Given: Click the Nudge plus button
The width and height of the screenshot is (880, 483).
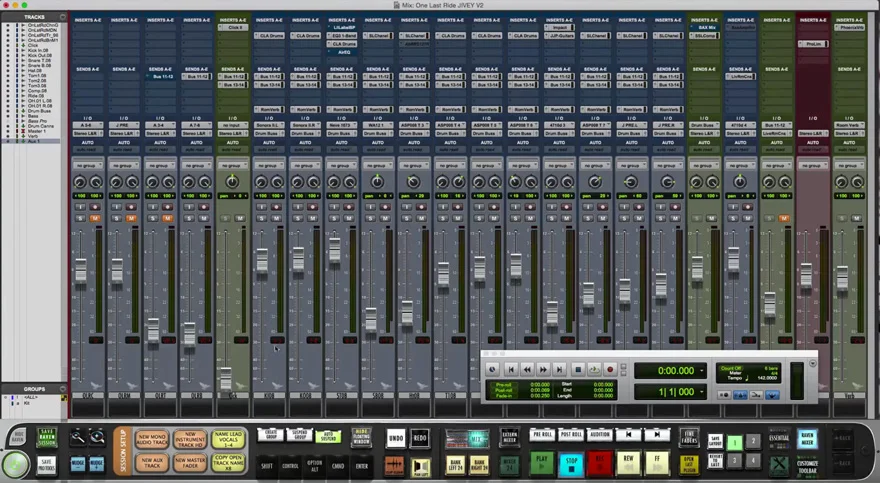Looking at the screenshot, I should 97,464.
